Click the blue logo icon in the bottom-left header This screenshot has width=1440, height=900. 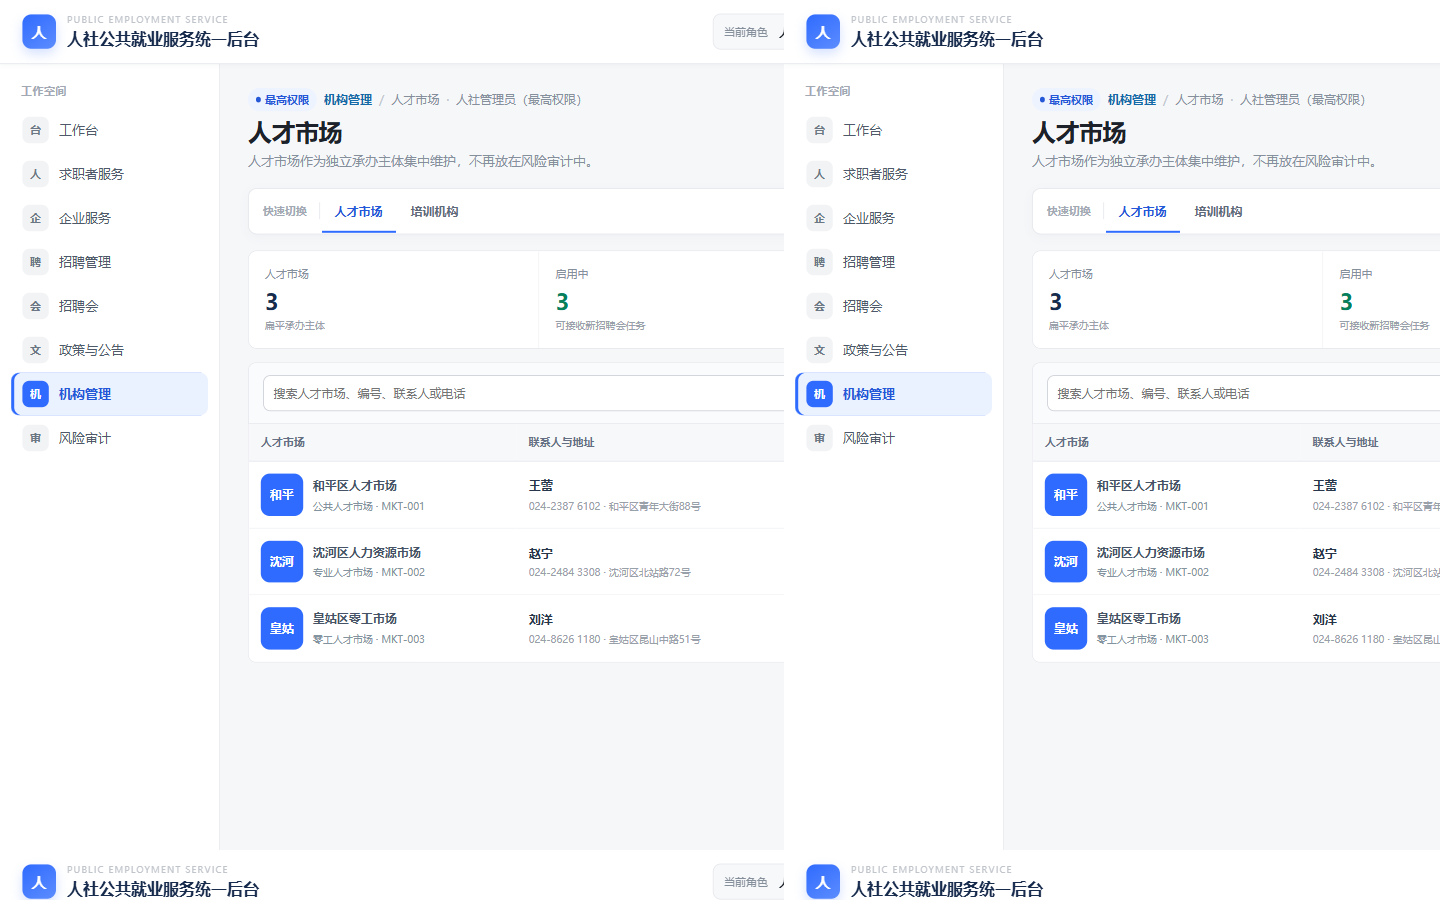click(39, 882)
